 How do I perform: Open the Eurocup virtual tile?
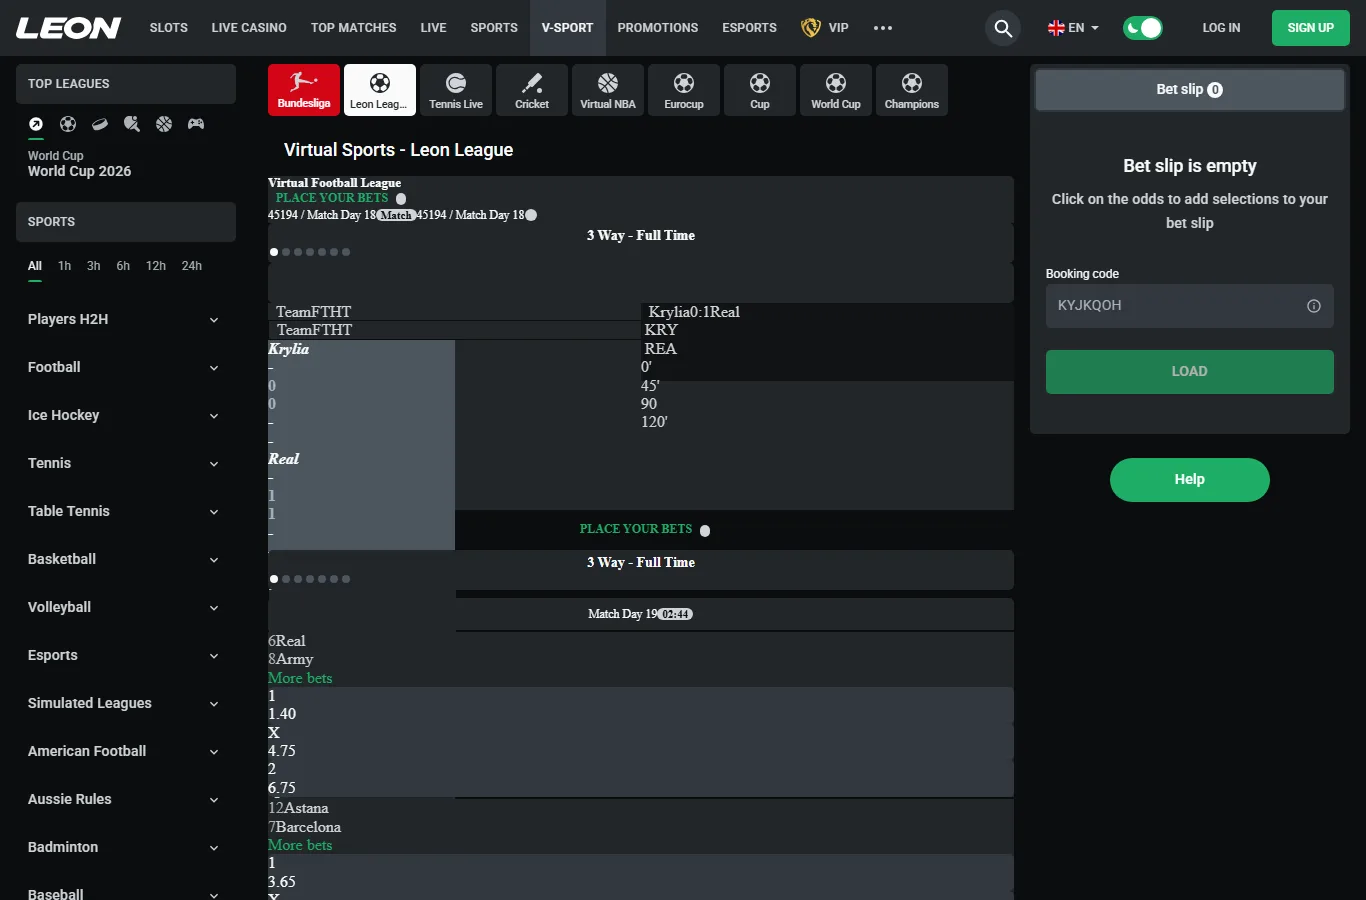[684, 90]
